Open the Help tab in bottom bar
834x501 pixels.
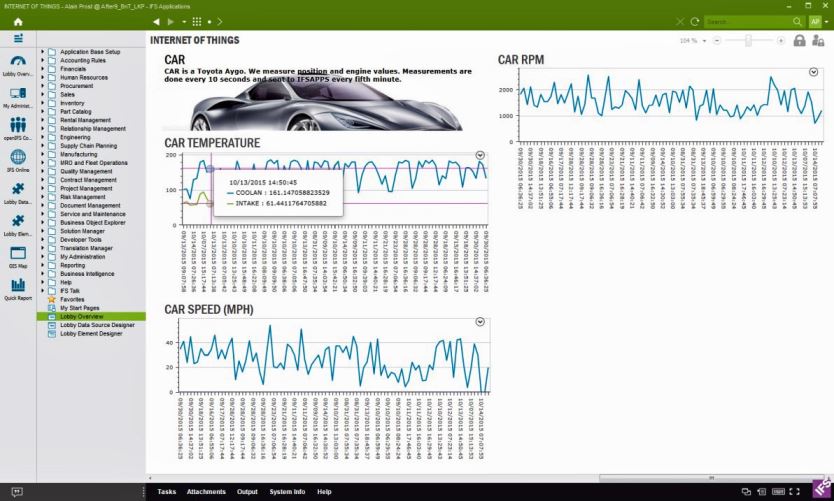(324, 492)
